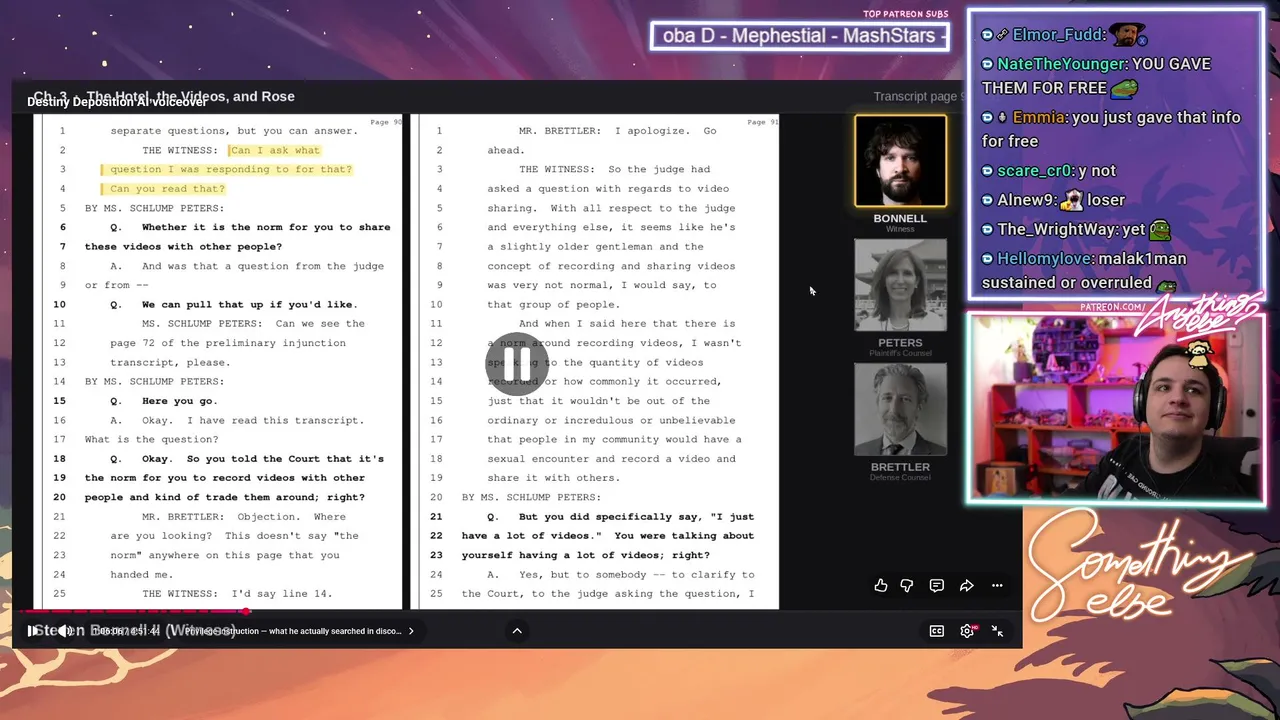Click chat username Emmia
This screenshot has width=1280, height=720.
[x=1039, y=117]
